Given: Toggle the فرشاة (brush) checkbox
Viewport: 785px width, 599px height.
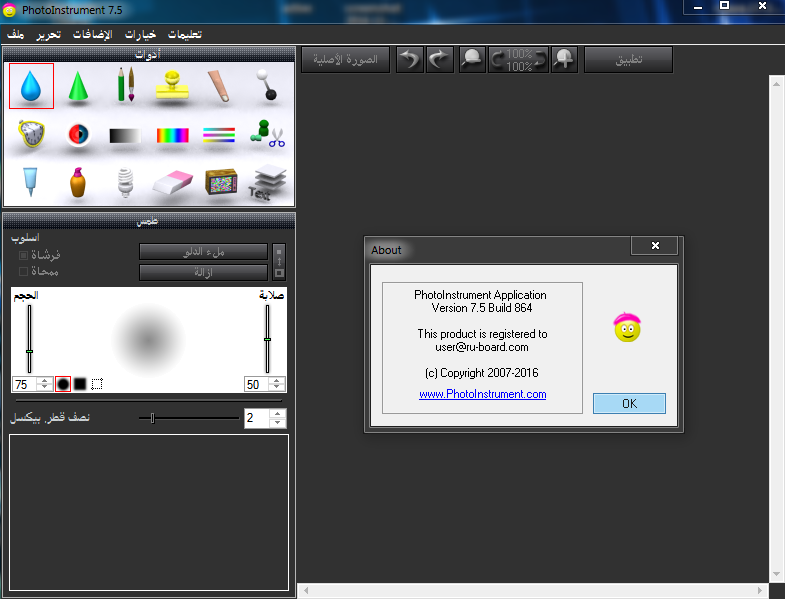Looking at the screenshot, I should point(23,255).
